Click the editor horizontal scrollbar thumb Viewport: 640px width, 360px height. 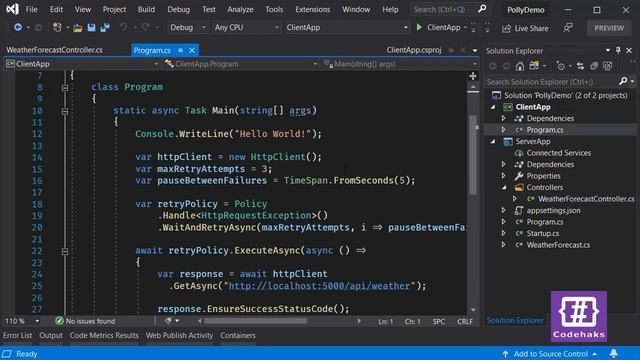coord(256,321)
